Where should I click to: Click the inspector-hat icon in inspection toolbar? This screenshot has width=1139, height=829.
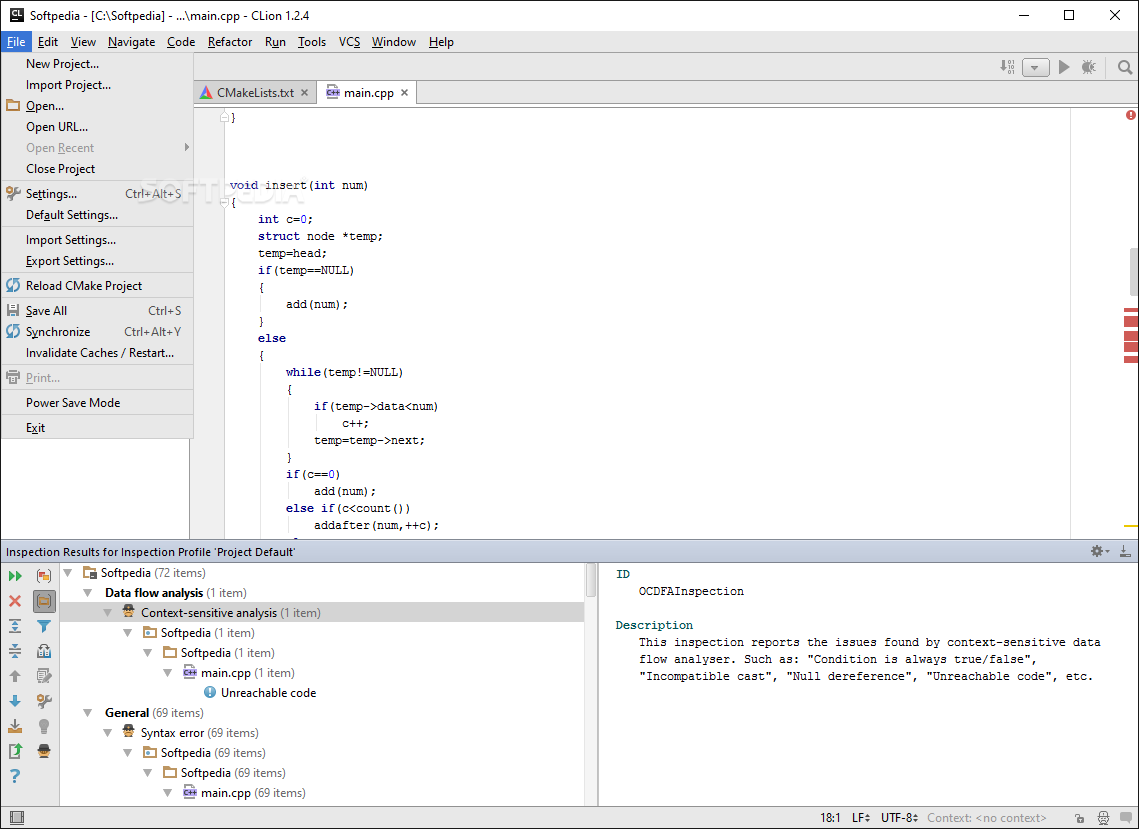coord(44,751)
